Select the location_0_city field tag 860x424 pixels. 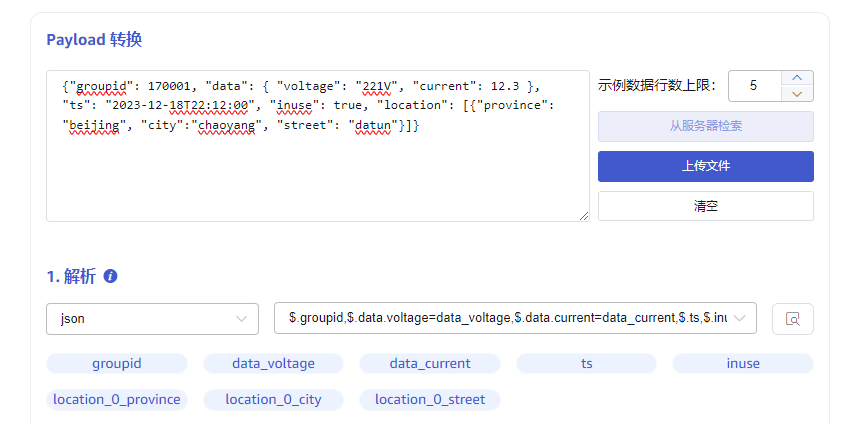[273, 400]
